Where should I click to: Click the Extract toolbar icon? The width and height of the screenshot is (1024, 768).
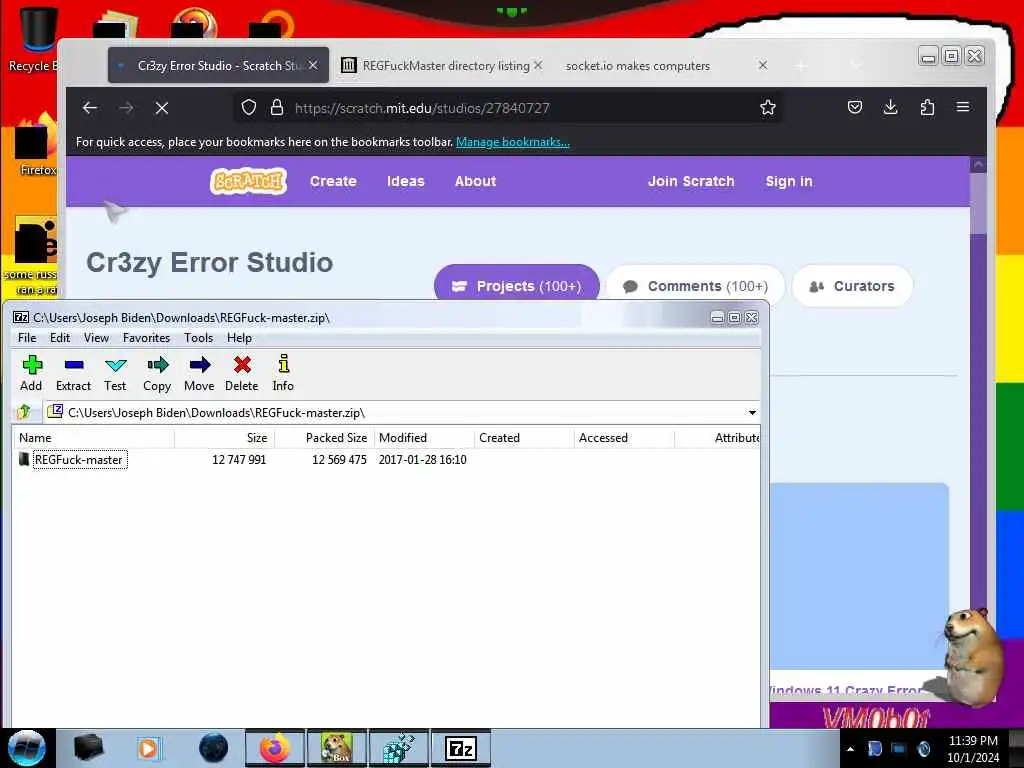point(73,374)
